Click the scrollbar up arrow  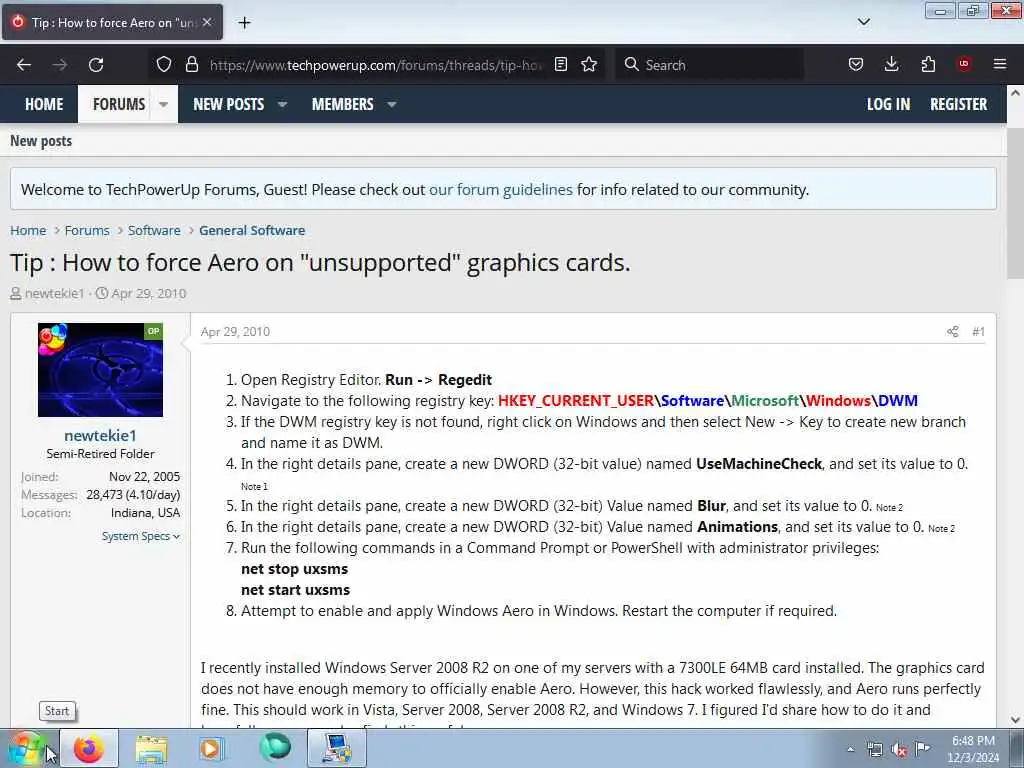[x=1015, y=93]
